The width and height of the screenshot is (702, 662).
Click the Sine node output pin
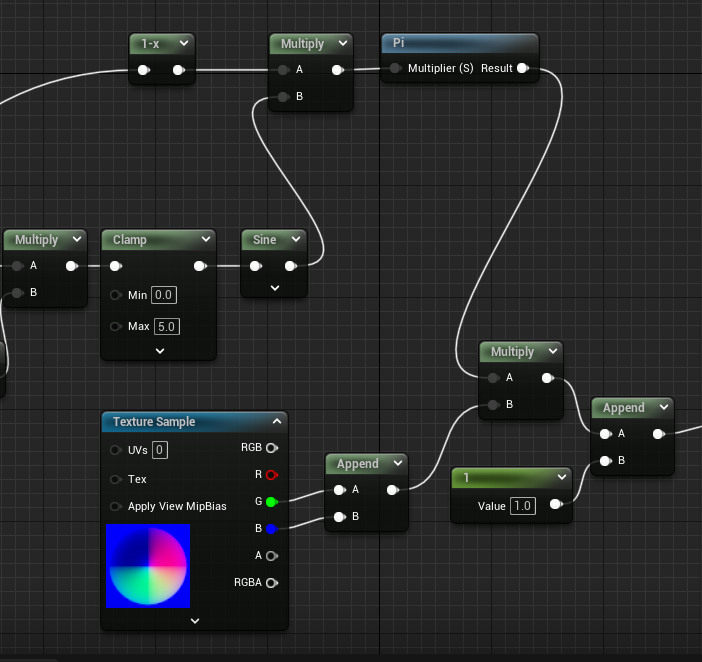(291, 266)
